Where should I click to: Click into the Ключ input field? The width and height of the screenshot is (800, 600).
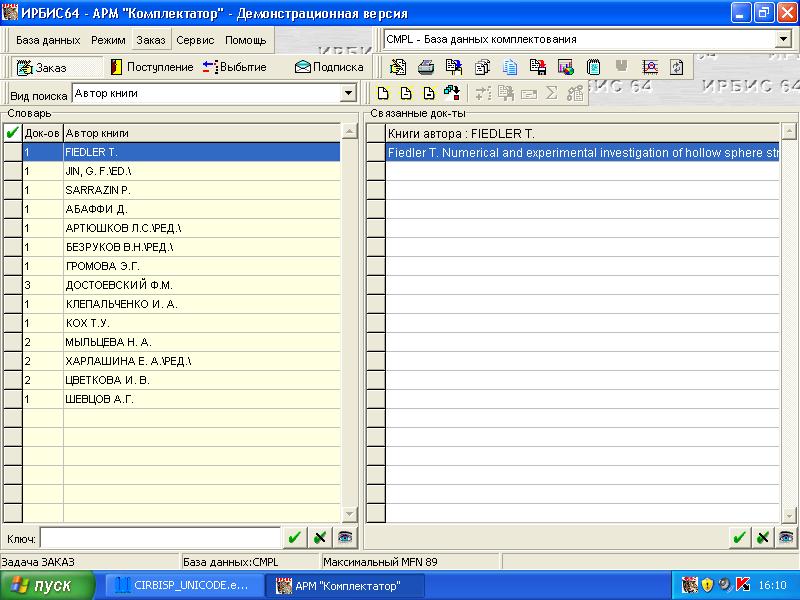pyautogui.click(x=160, y=537)
